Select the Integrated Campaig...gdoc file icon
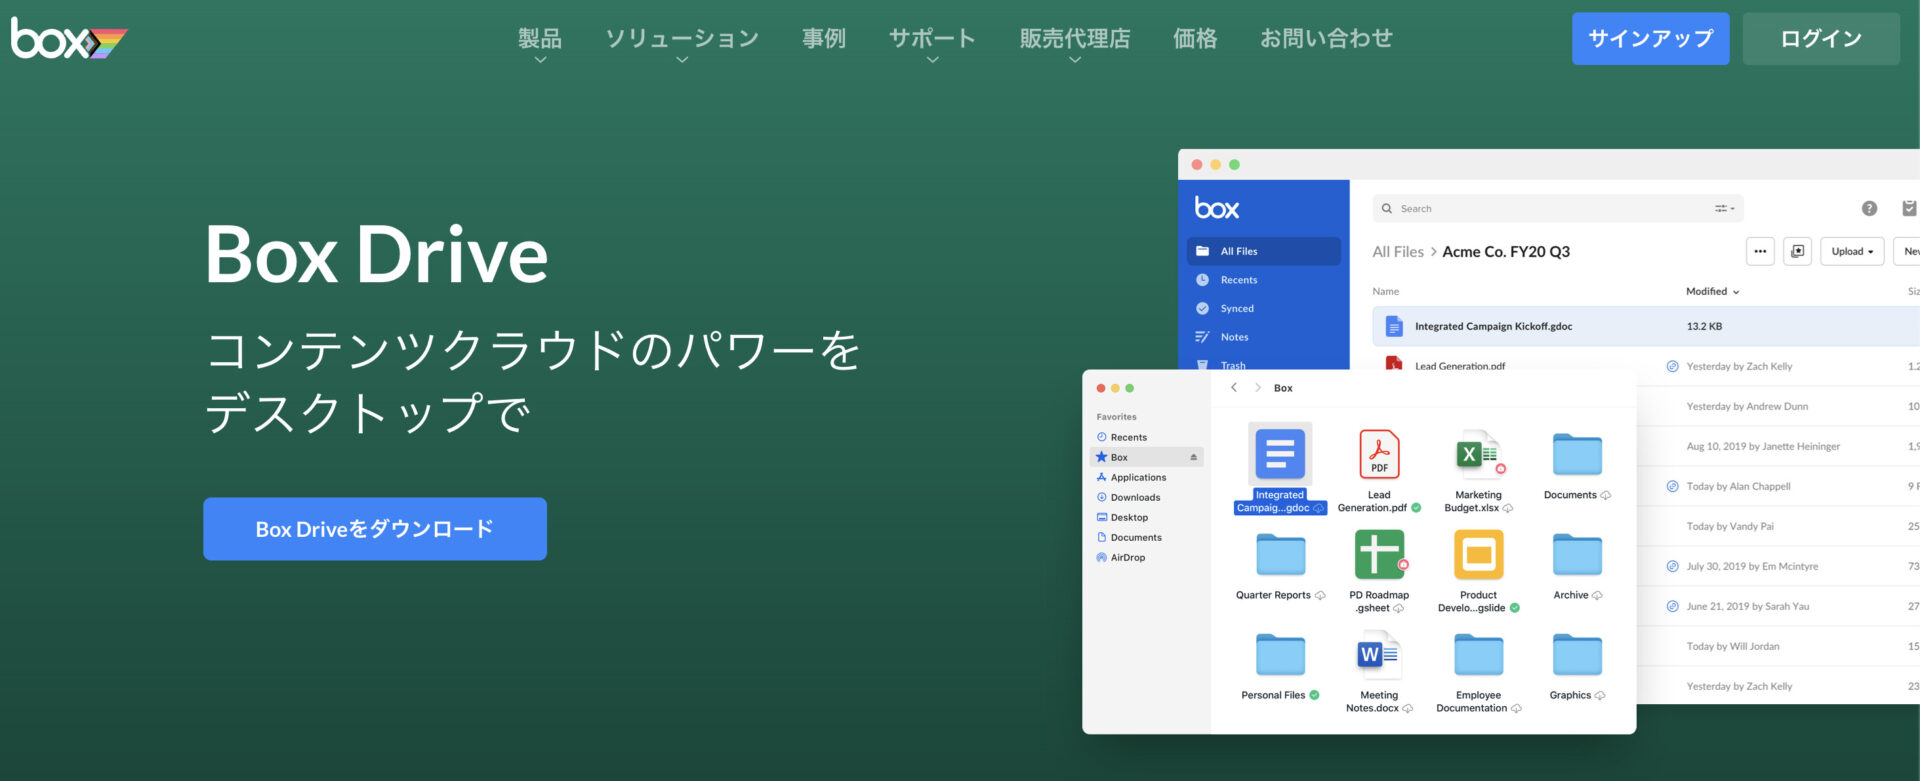 (x=1280, y=455)
